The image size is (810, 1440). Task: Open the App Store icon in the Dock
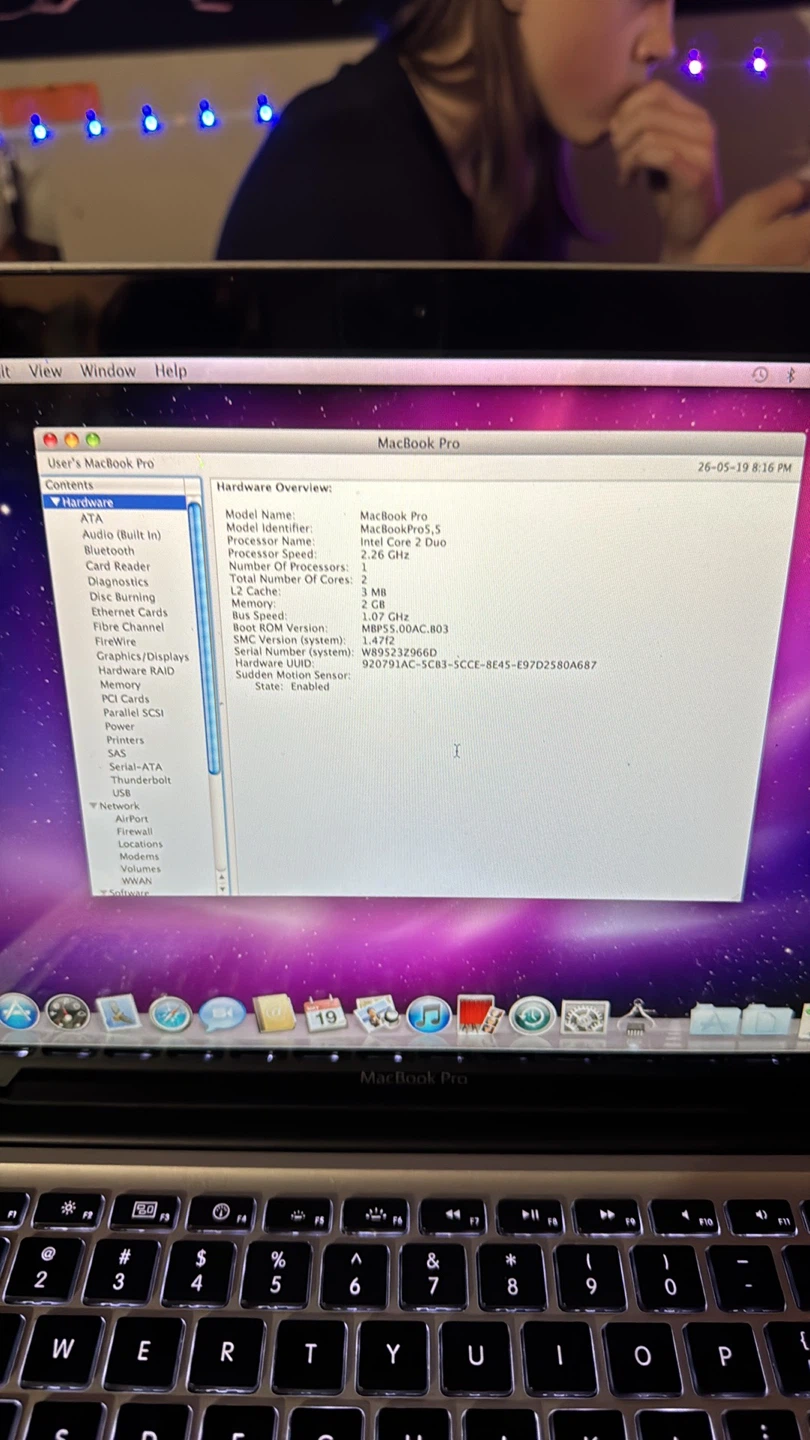coord(17,1011)
